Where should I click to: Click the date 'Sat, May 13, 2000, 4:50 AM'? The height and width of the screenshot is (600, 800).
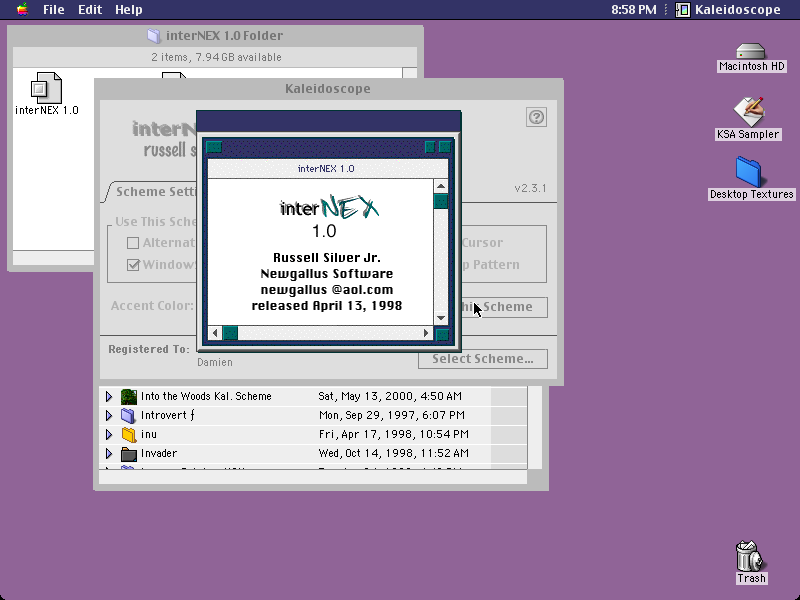click(x=390, y=396)
